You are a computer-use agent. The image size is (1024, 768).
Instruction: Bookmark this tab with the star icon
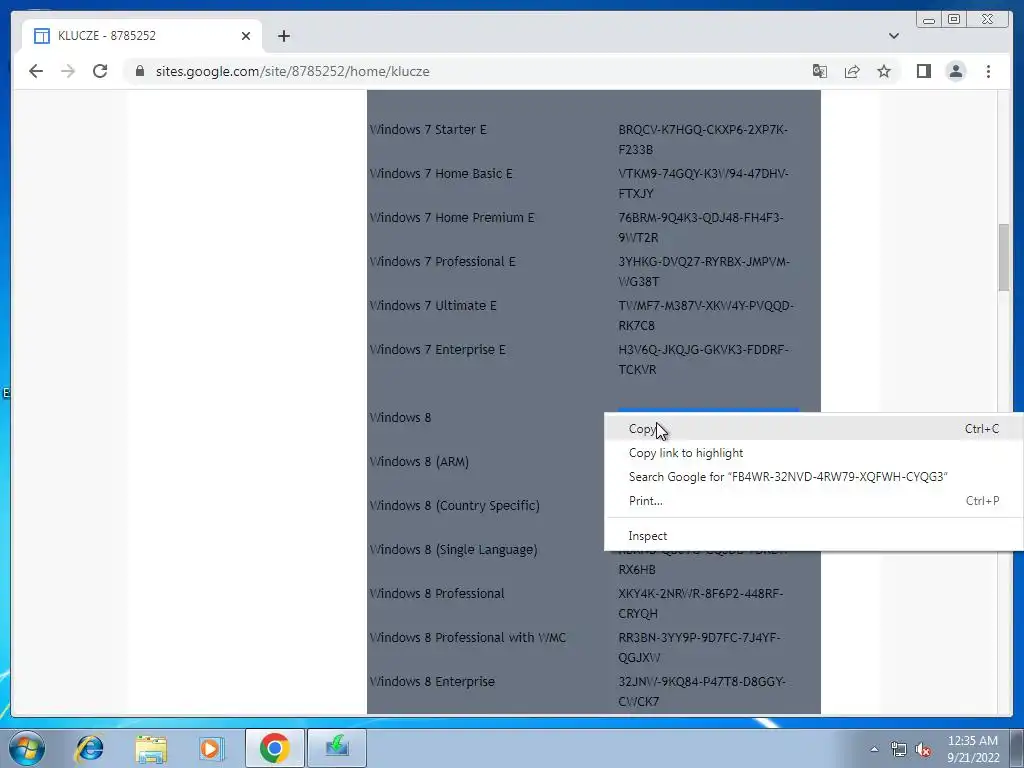click(x=884, y=71)
